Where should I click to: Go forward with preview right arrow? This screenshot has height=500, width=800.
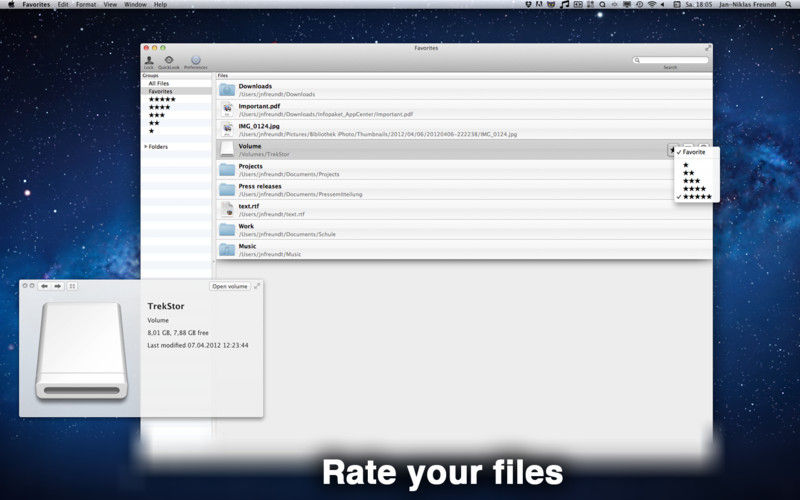[x=57, y=286]
